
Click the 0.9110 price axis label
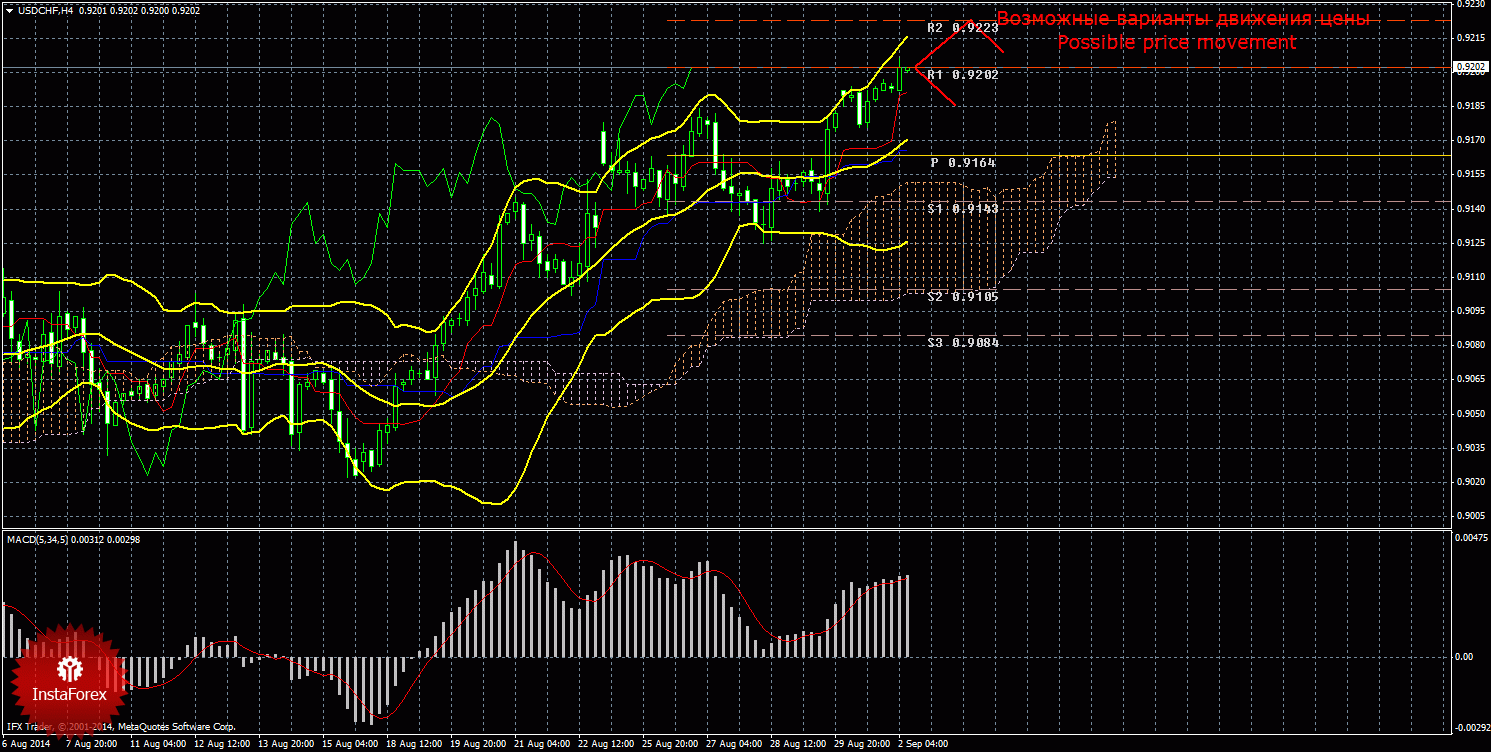click(x=1470, y=277)
